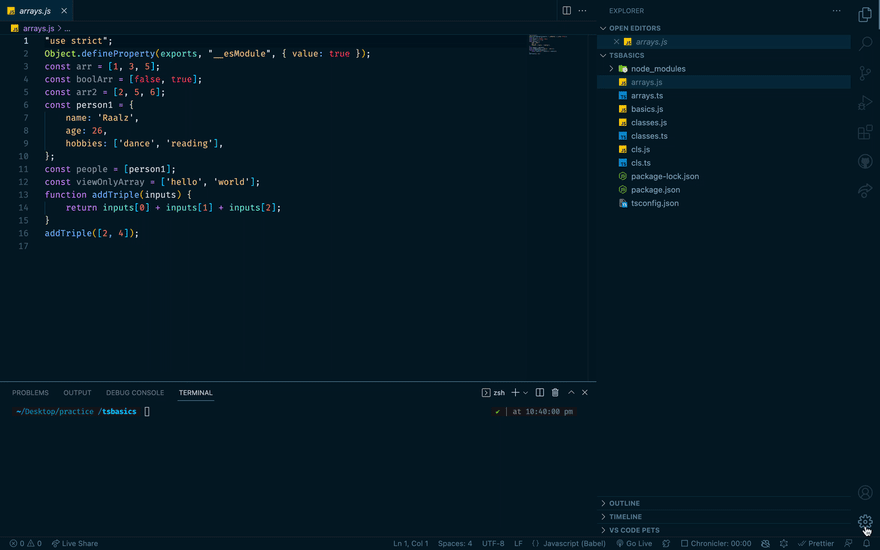The width and height of the screenshot is (880, 550).
Task: Open cls.ts in the file tree
Action: pos(724,163)
